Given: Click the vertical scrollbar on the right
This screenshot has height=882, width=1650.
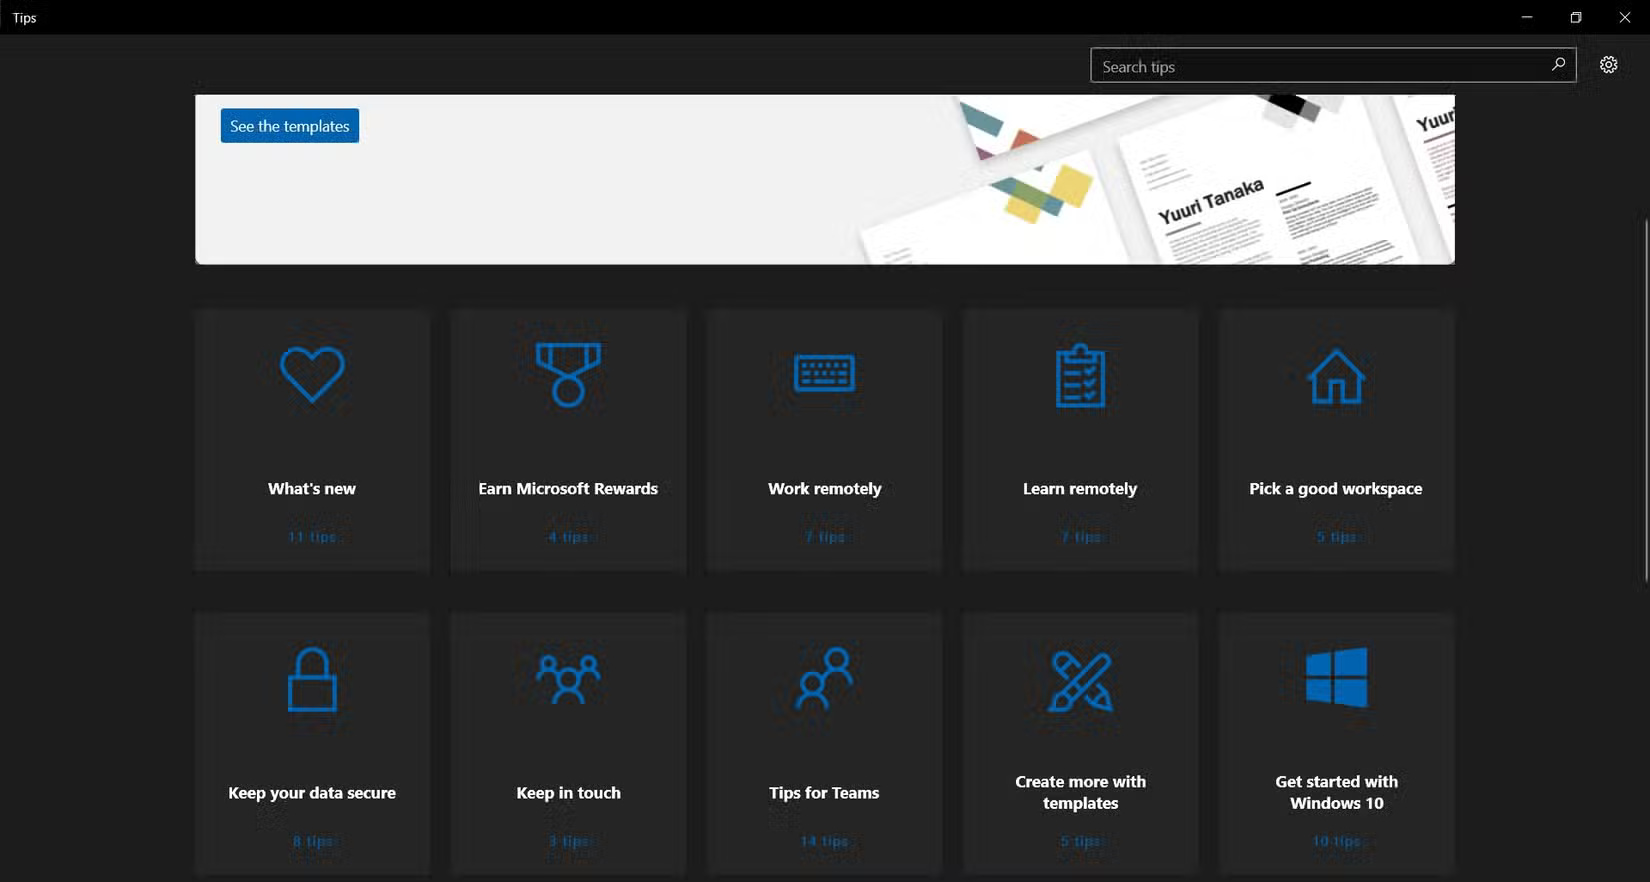Looking at the screenshot, I should (x=1645, y=400).
